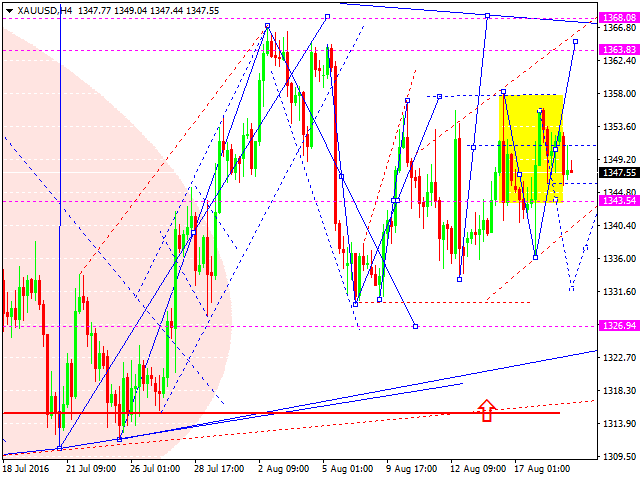
Task: Click the red up-arrow marker on the chart
Action: [487, 410]
